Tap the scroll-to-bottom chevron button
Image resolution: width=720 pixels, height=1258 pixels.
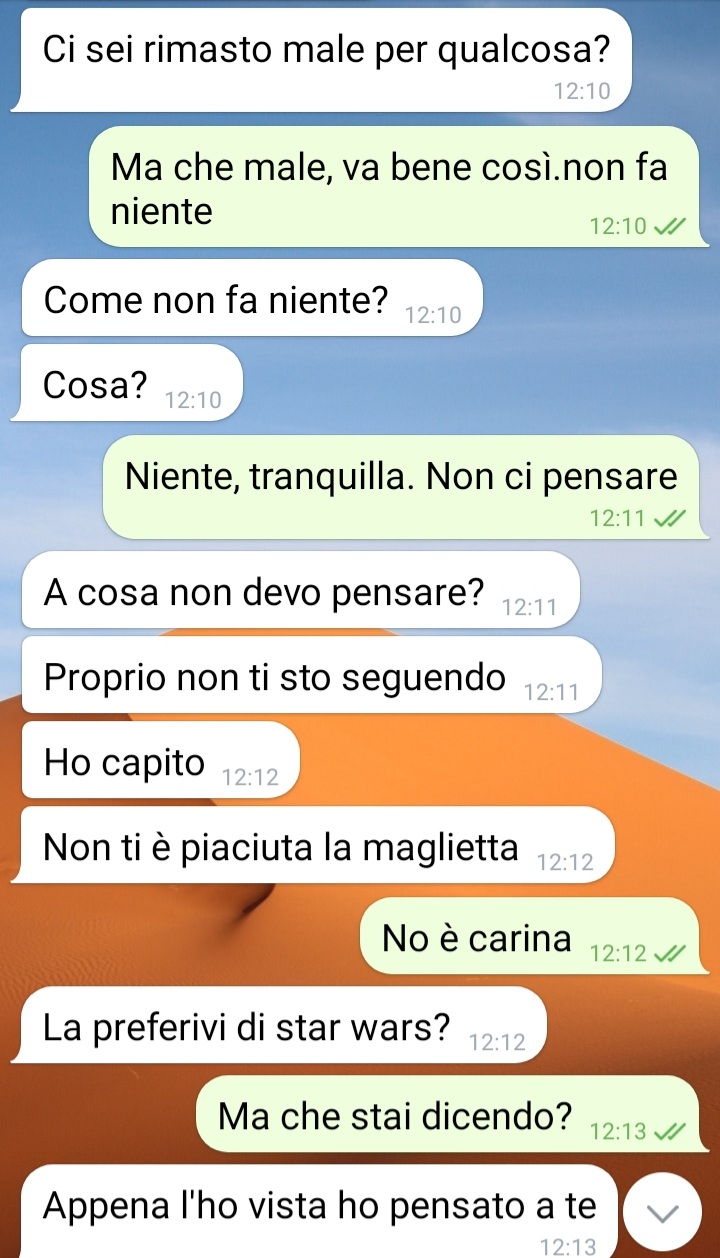[x=664, y=1213]
